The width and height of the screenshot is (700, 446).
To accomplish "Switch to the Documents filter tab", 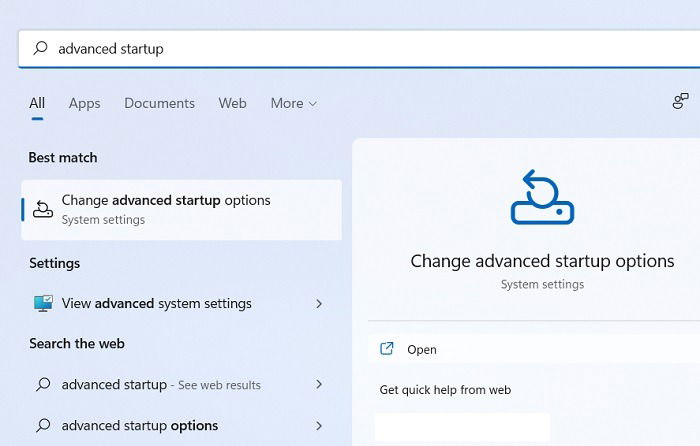I will pyautogui.click(x=159, y=104).
